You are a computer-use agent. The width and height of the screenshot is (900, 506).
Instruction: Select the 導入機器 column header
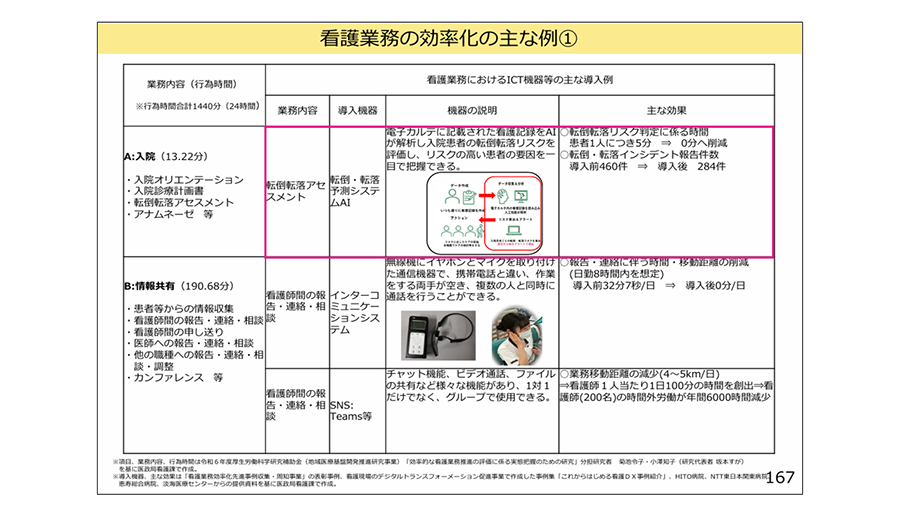pyautogui.click(x=354, y=110)
